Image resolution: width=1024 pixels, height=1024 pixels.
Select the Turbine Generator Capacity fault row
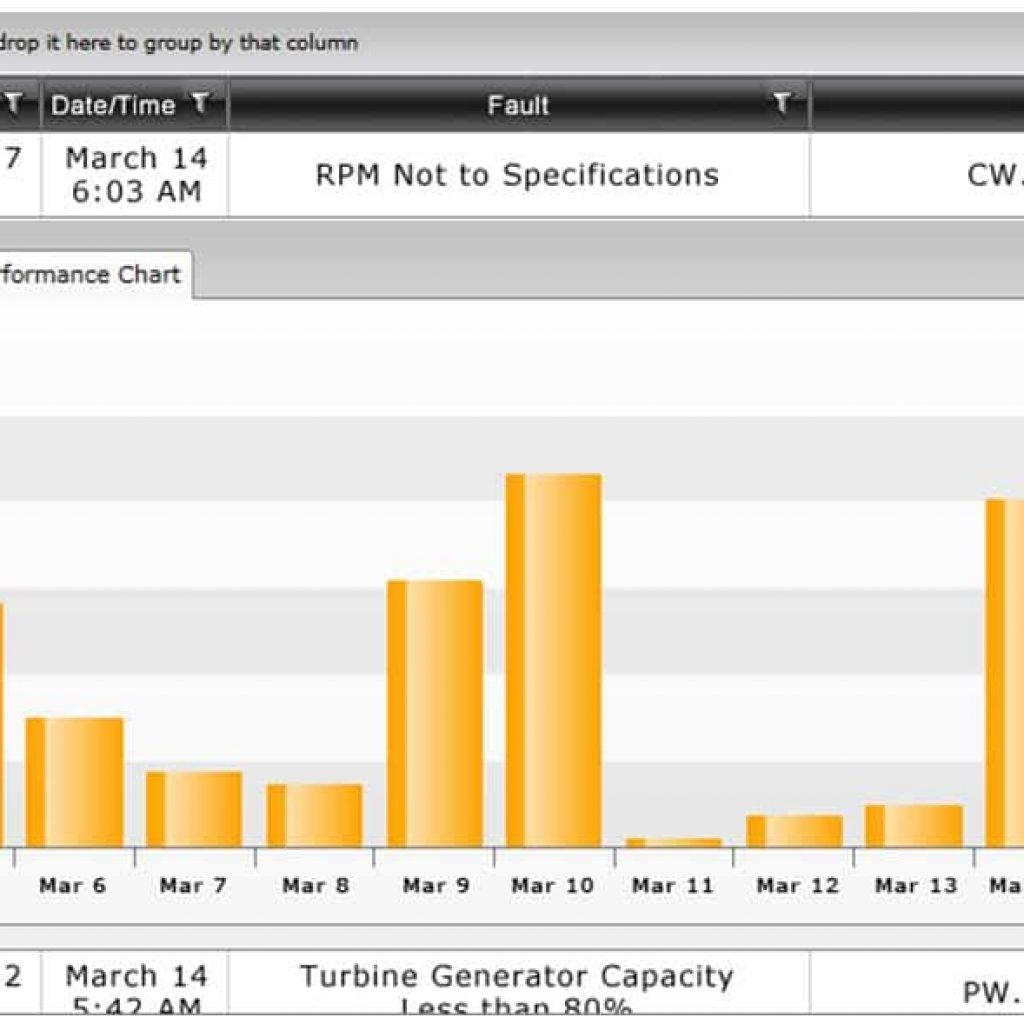(x=516, y=985)
